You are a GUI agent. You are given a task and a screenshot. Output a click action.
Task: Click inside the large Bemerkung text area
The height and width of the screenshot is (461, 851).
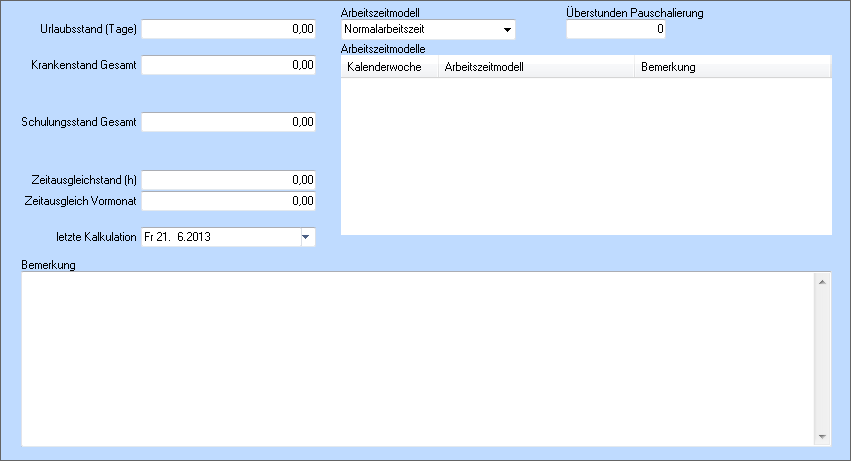416,358
